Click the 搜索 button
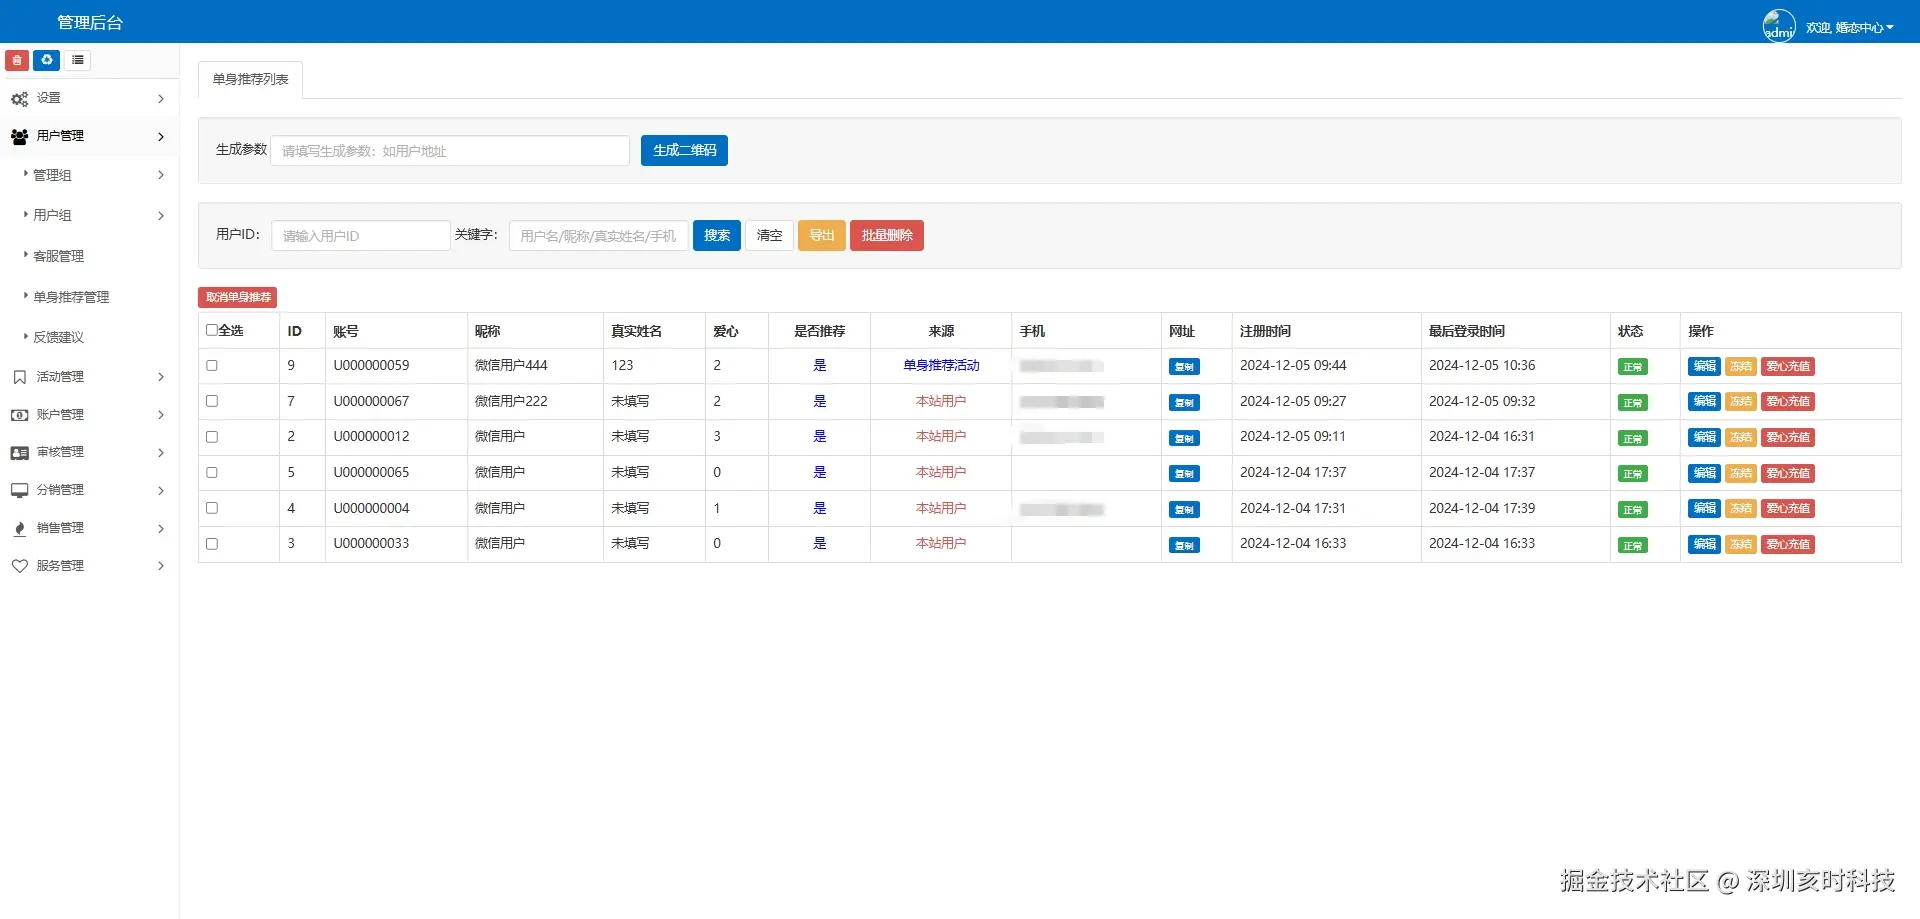 [717, 235]
